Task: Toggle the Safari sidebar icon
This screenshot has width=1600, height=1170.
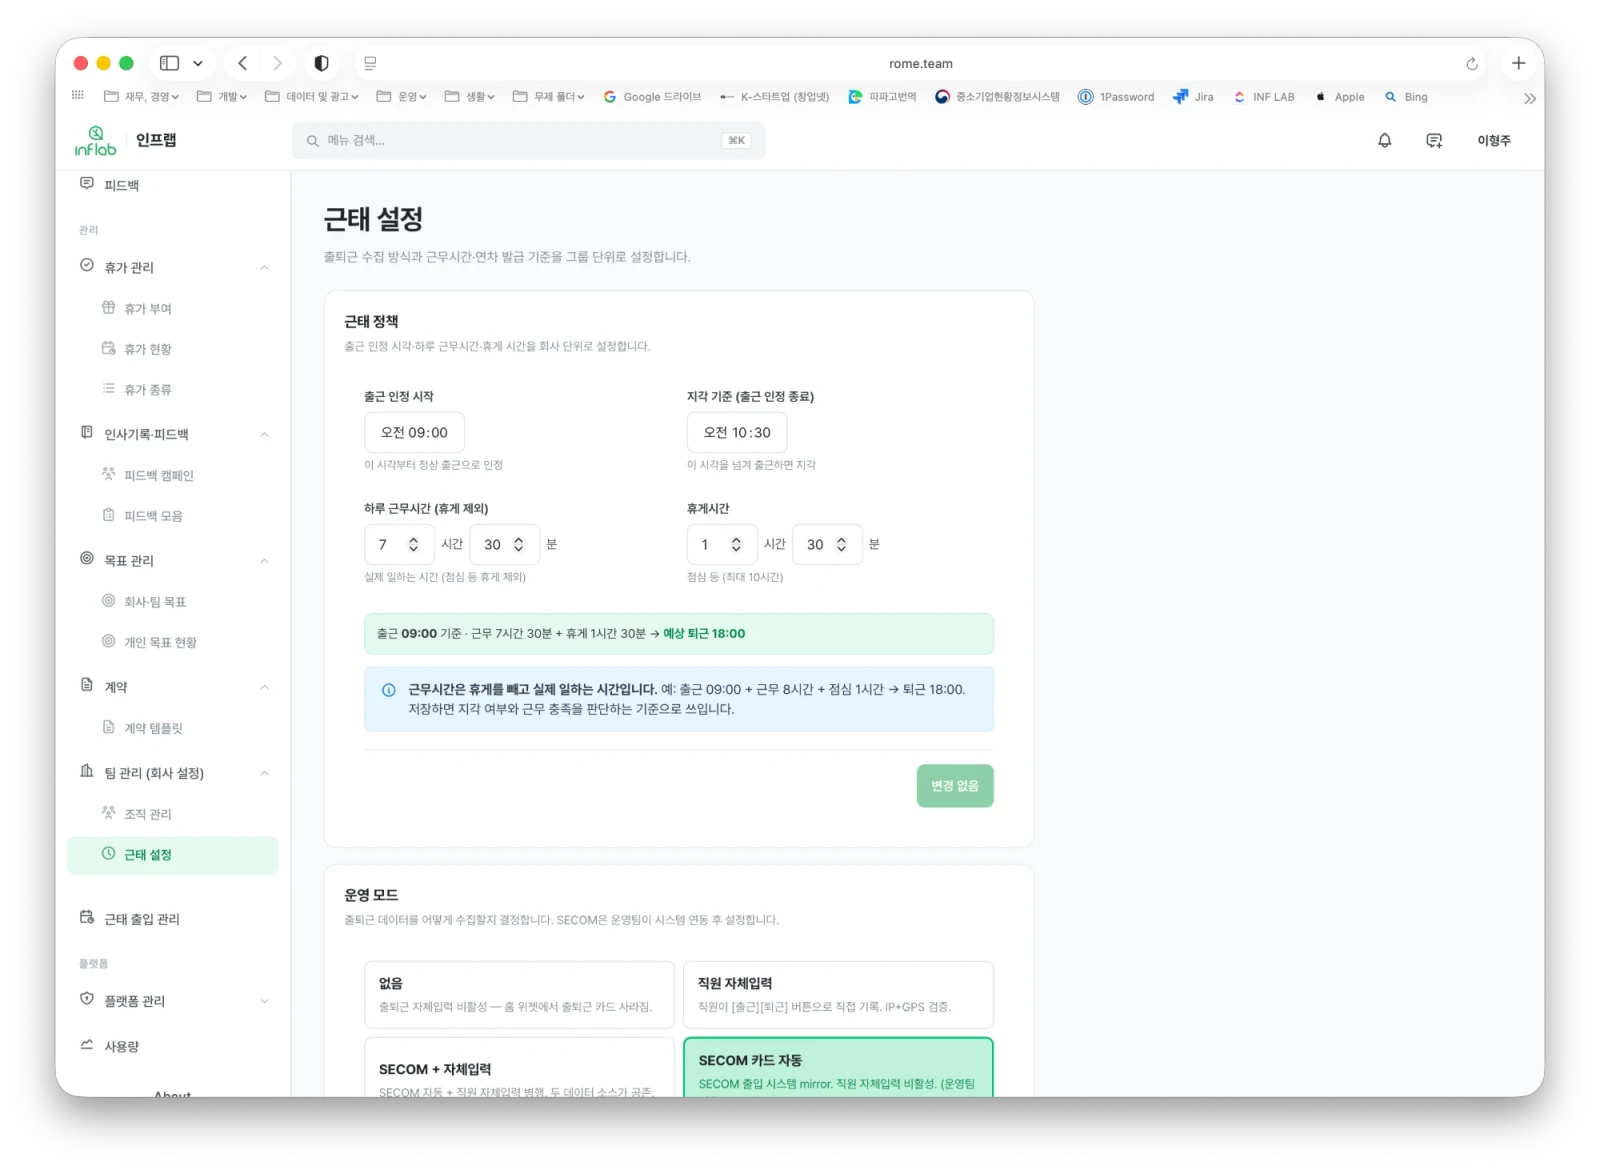Action: [x=170, y=63]
